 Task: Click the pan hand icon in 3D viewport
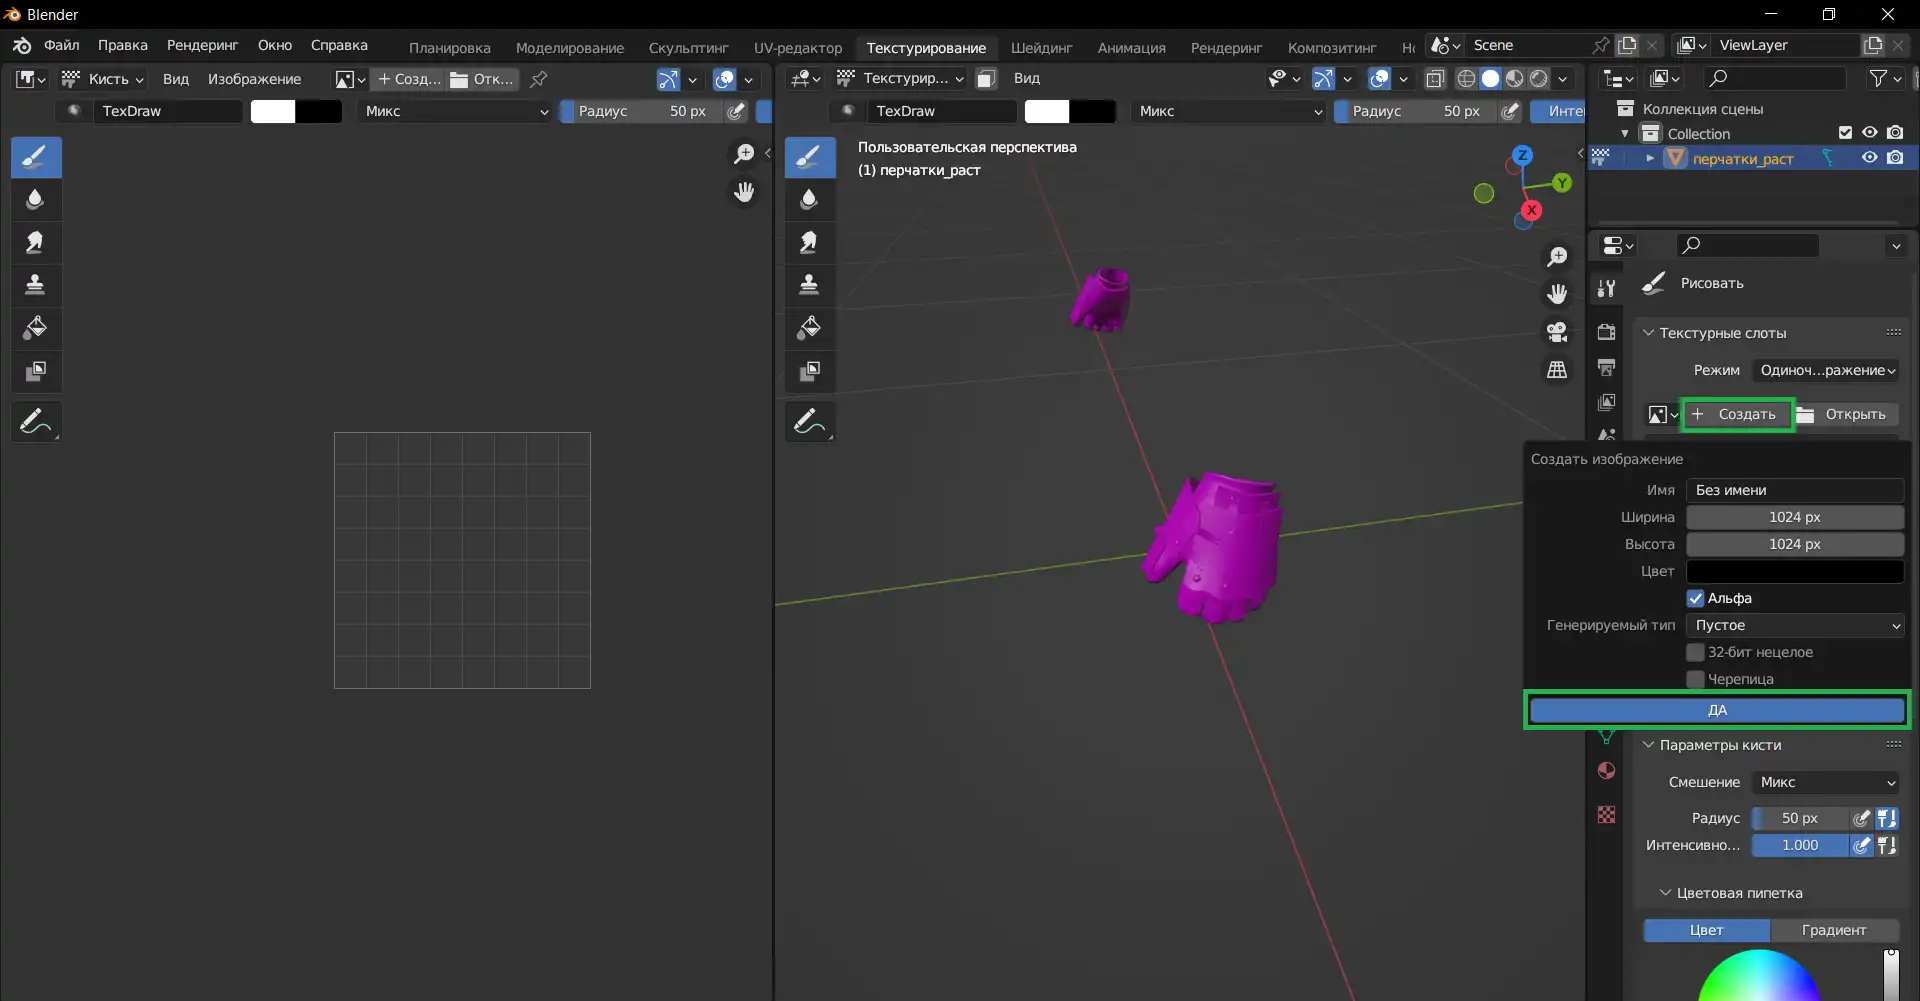coord(1557,294)
